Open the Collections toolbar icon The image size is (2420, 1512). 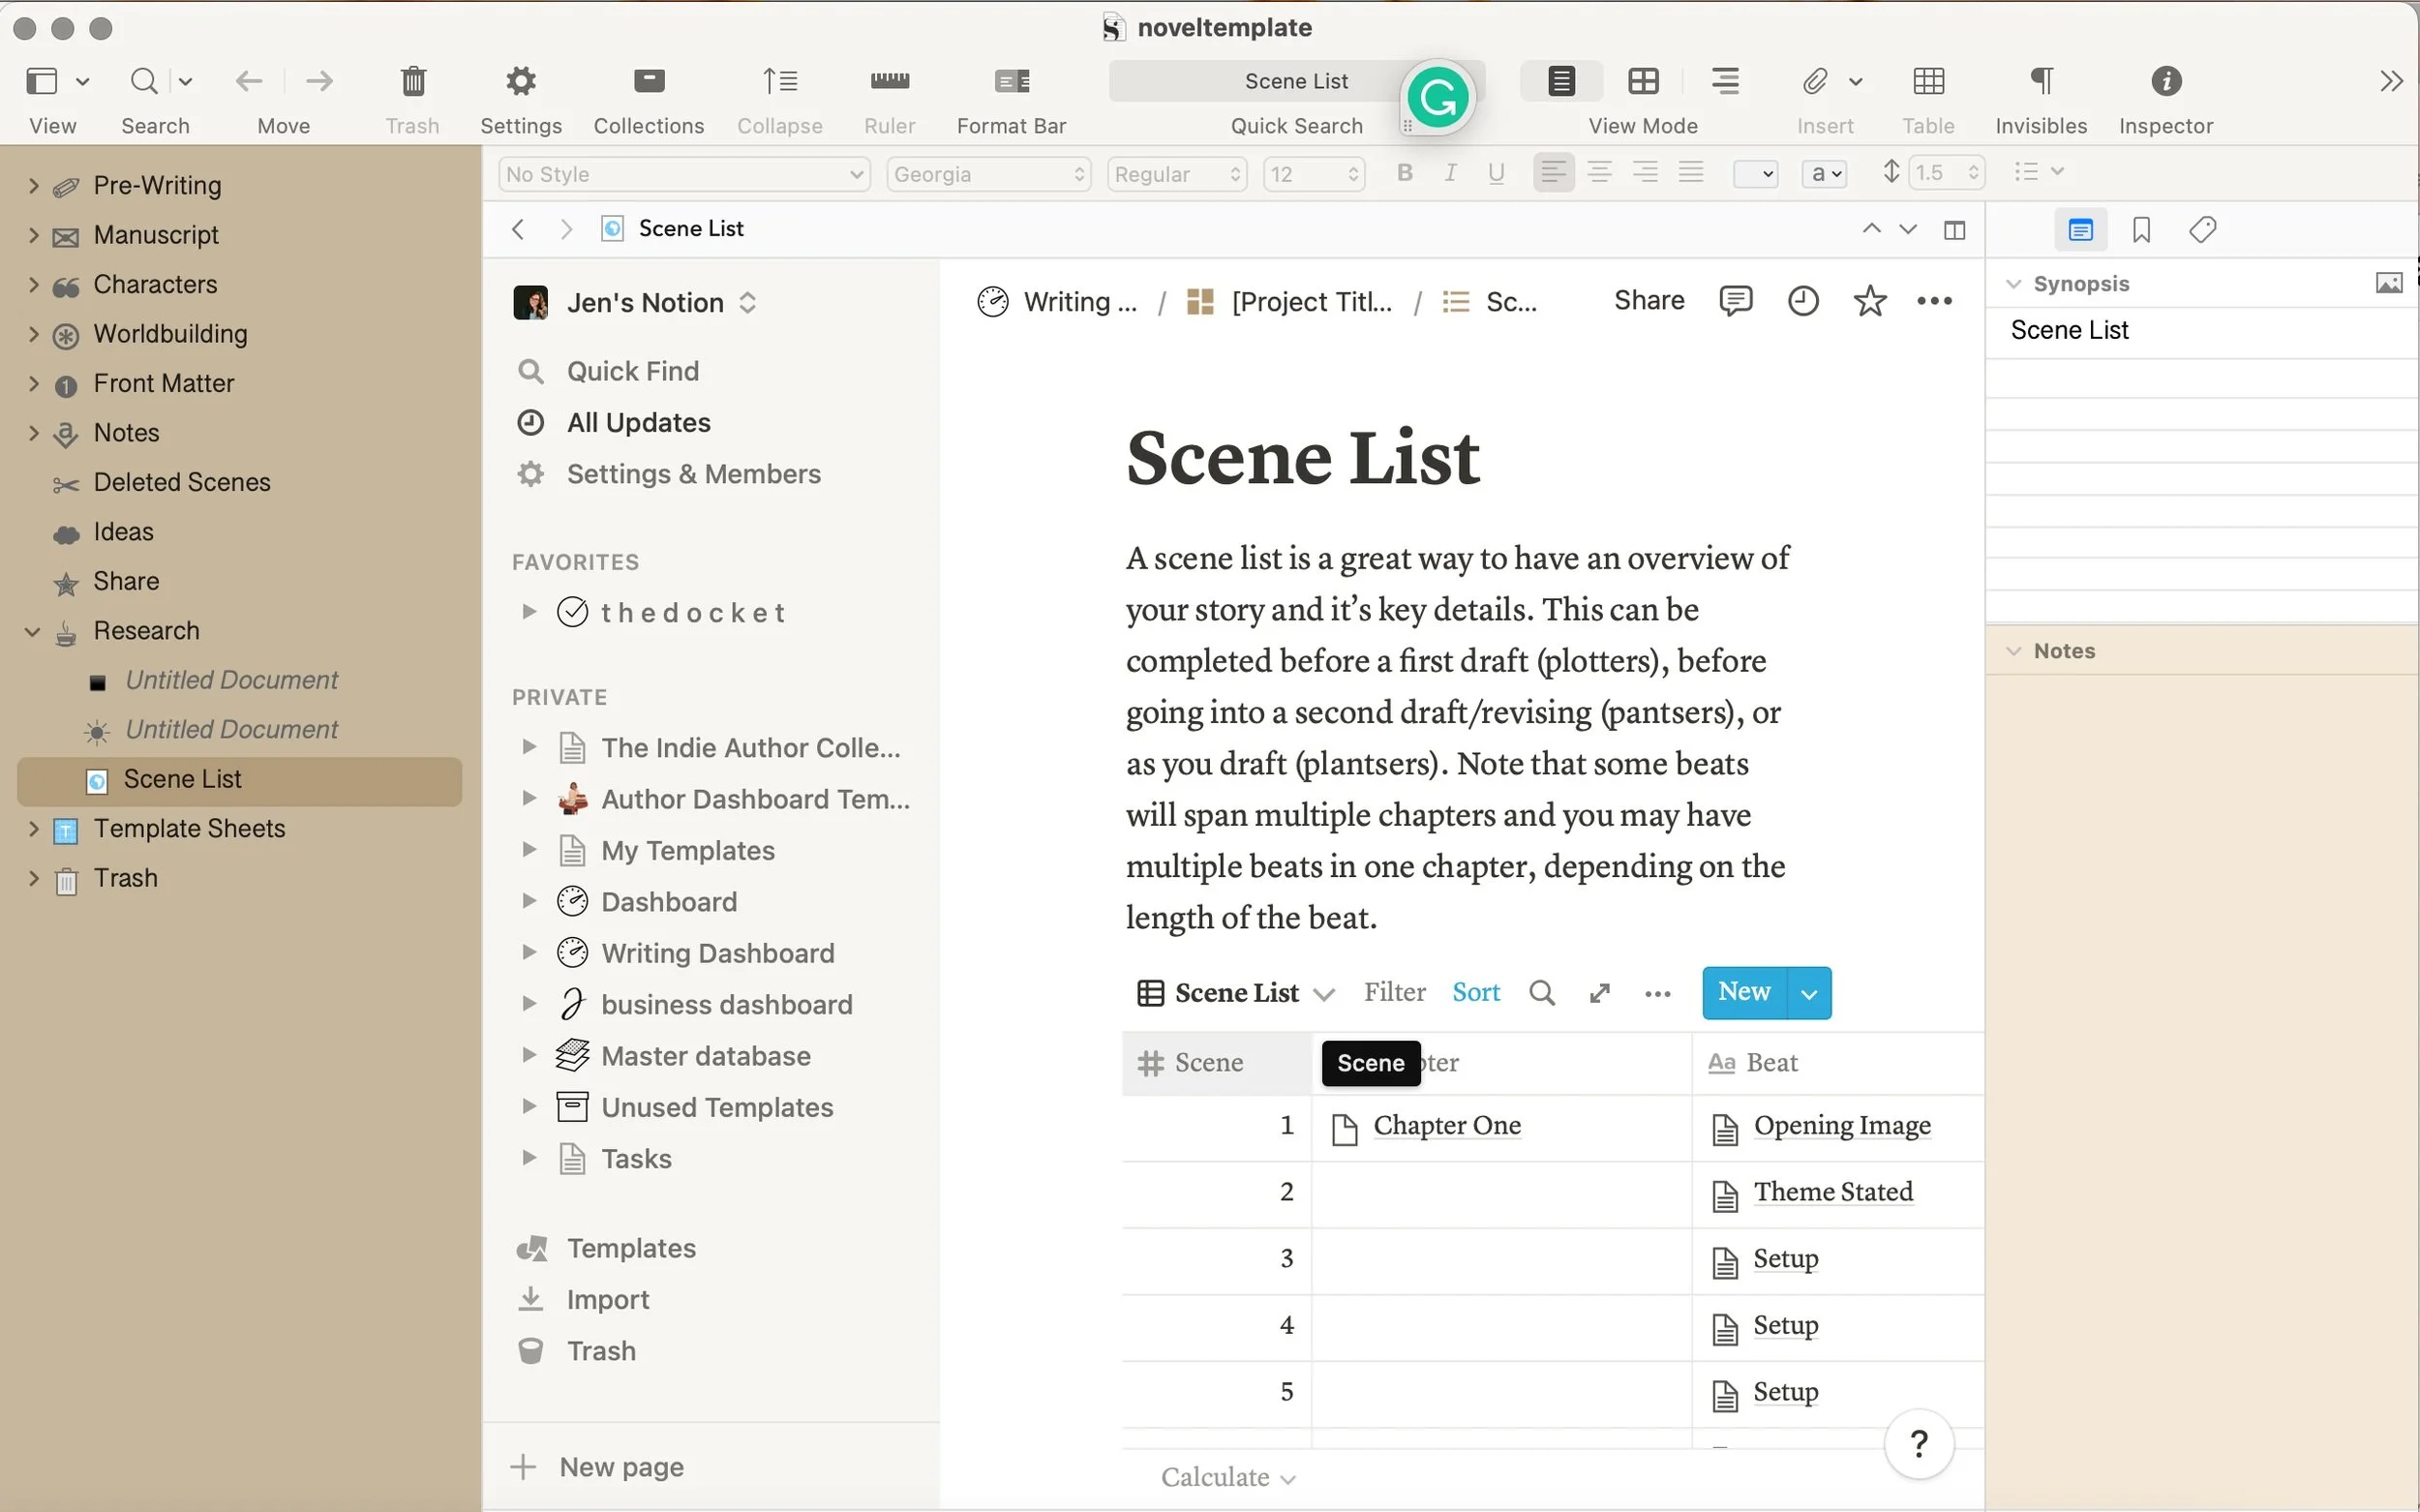649,81
